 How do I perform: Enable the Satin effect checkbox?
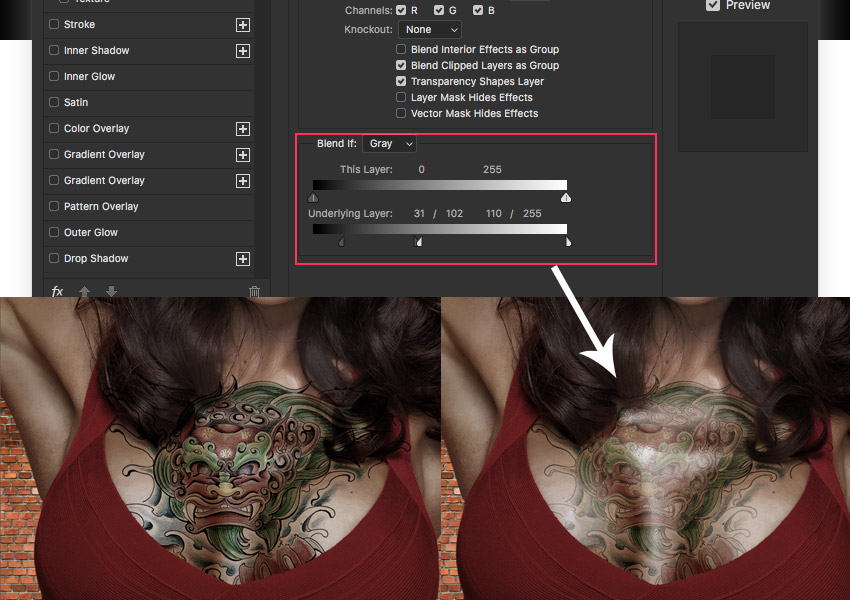tap(54, 102)
